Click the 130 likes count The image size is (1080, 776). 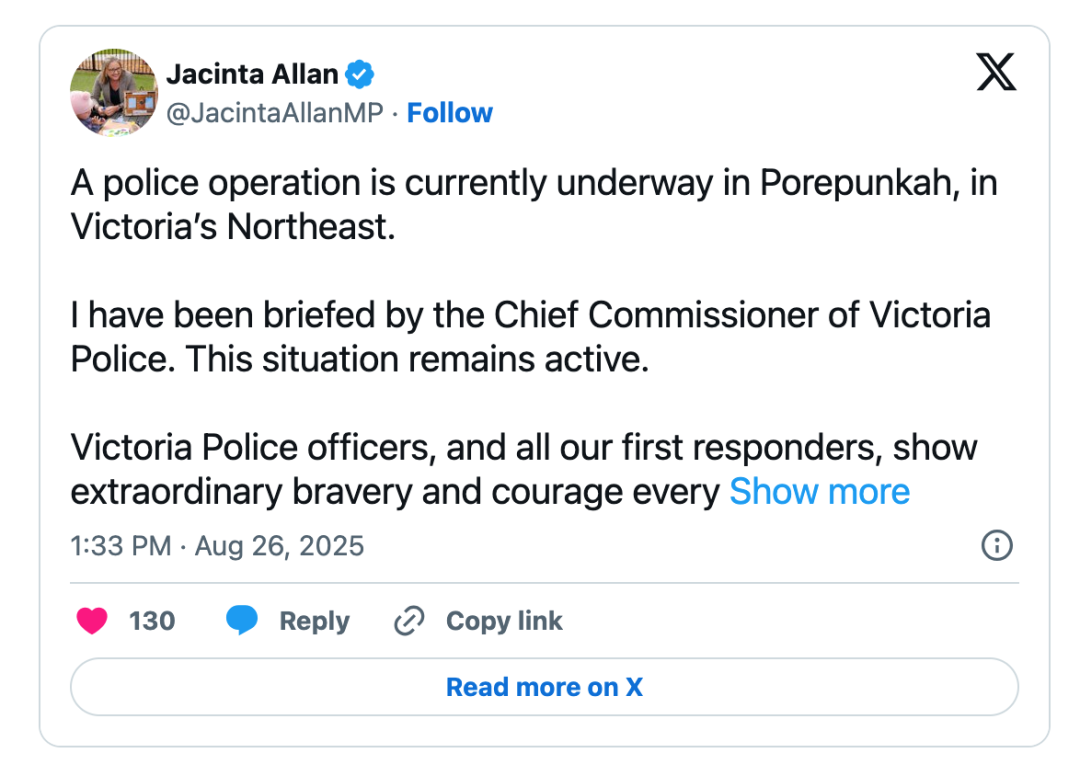coord(152,621)
